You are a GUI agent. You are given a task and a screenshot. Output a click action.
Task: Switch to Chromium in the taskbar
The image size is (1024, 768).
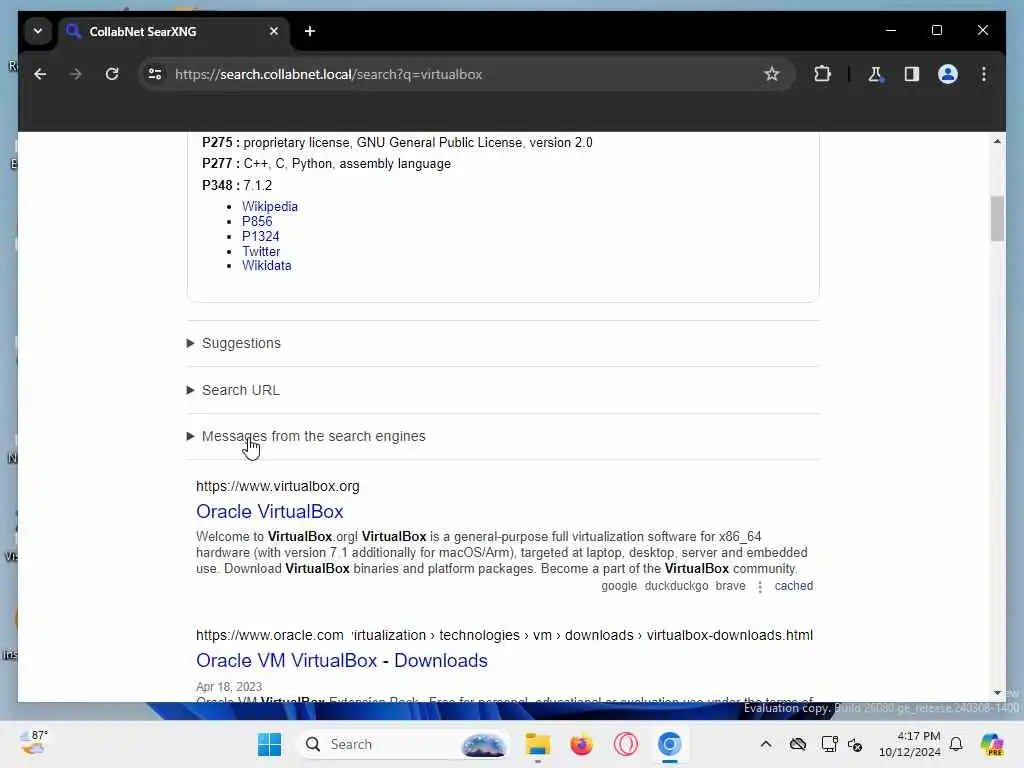coord(669,744)
